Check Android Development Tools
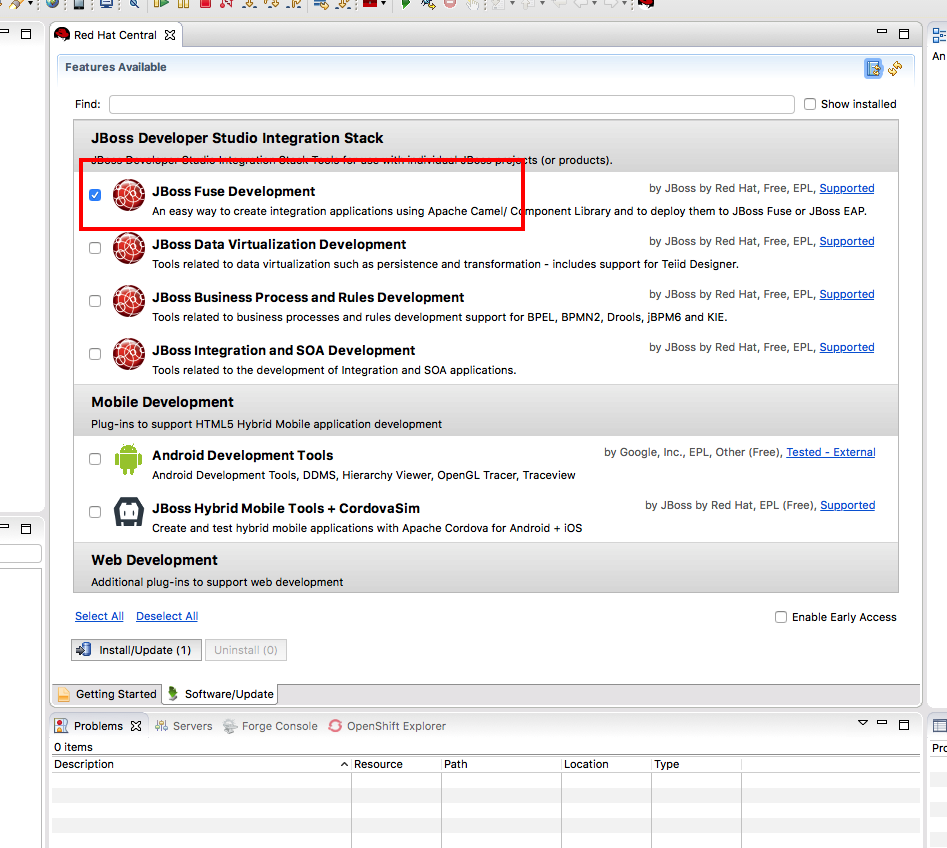Screen dimensions: 947x848 95,459
